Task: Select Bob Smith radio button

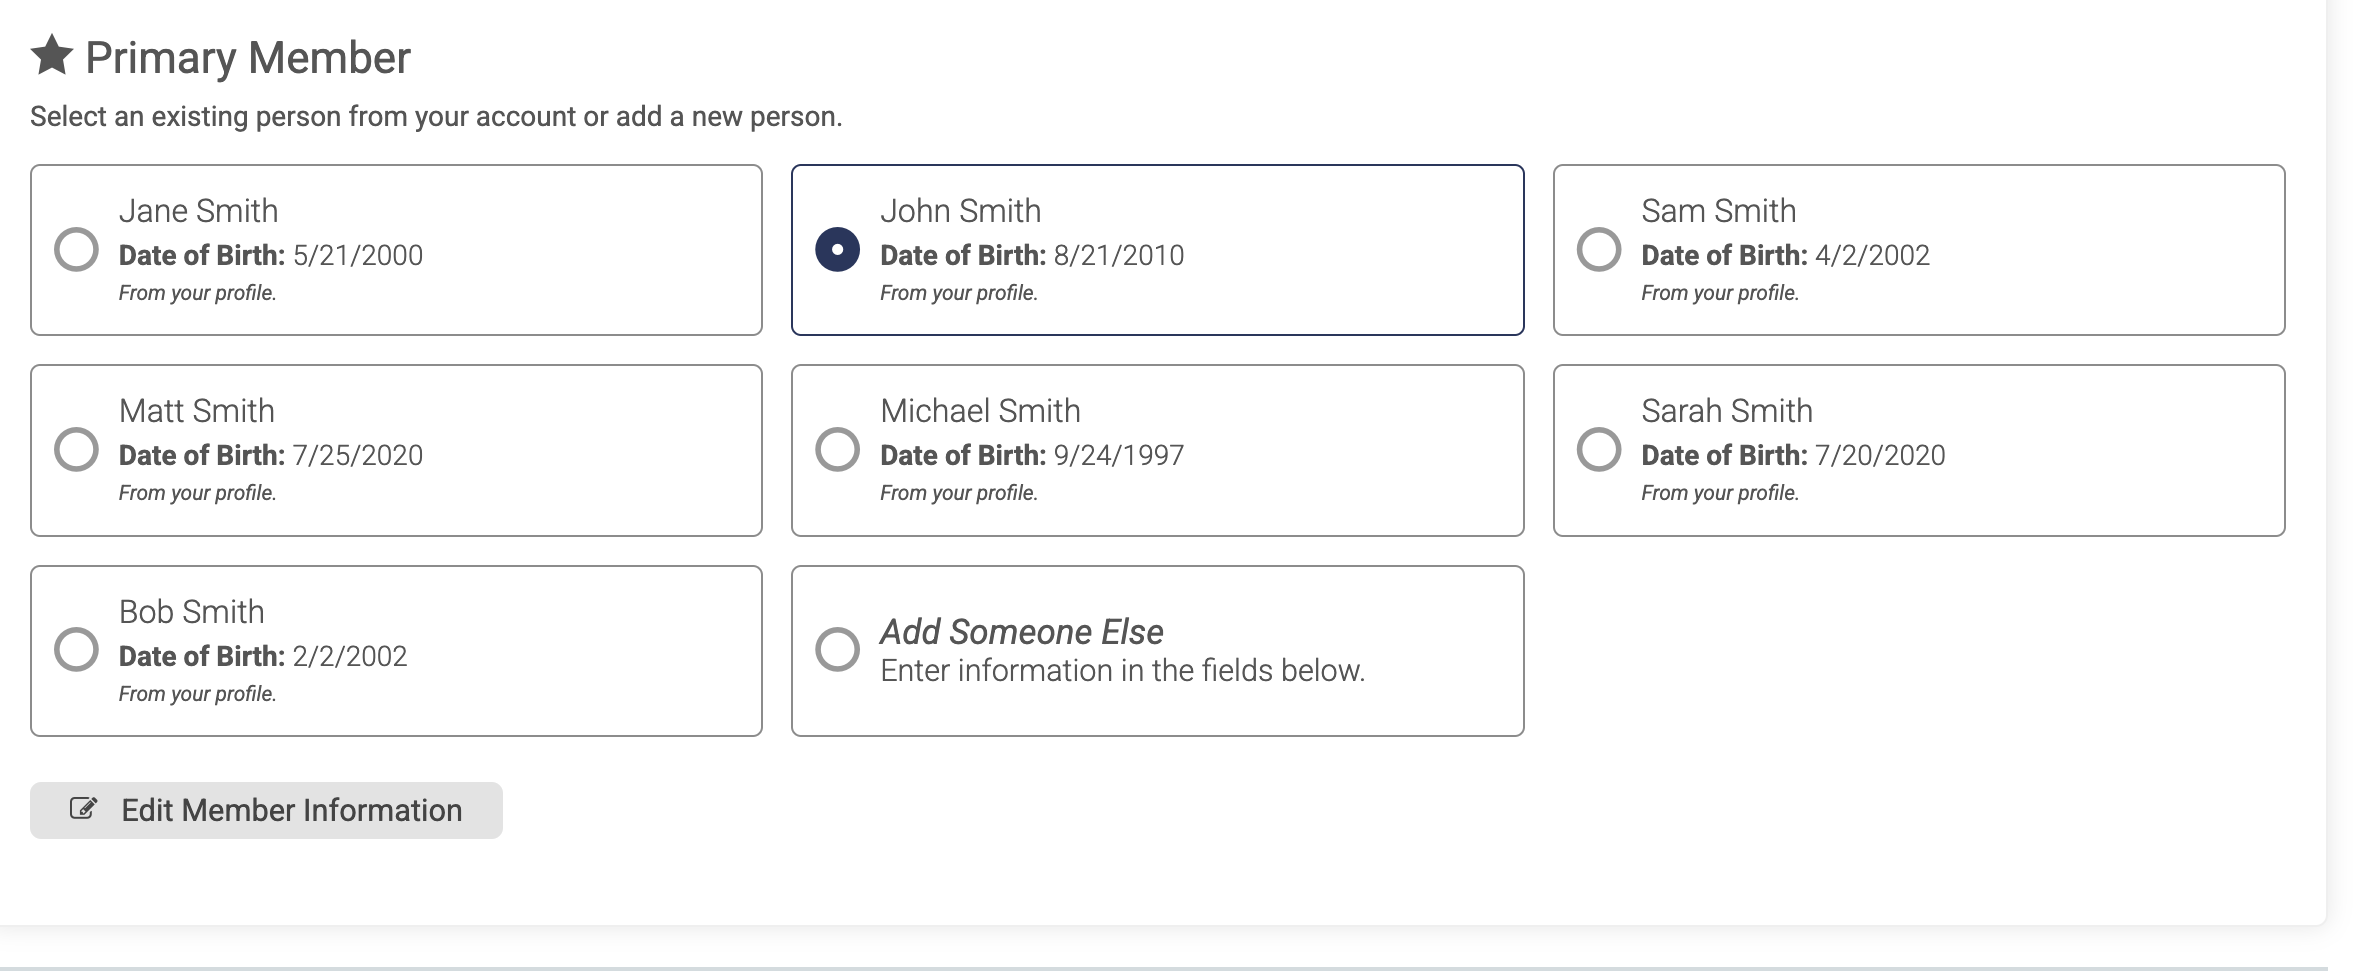Action: click(x=76, y=649)
